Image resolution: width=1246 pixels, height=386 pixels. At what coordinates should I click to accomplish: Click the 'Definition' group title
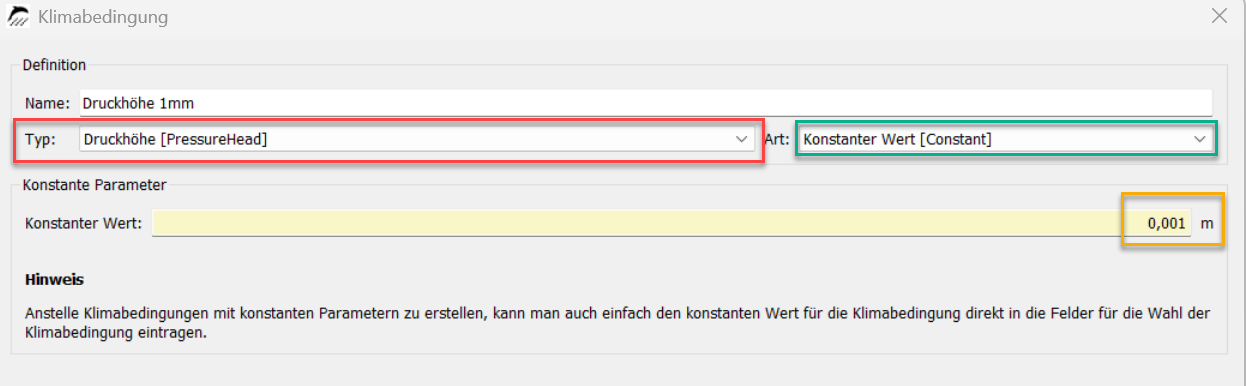[54, 65]
